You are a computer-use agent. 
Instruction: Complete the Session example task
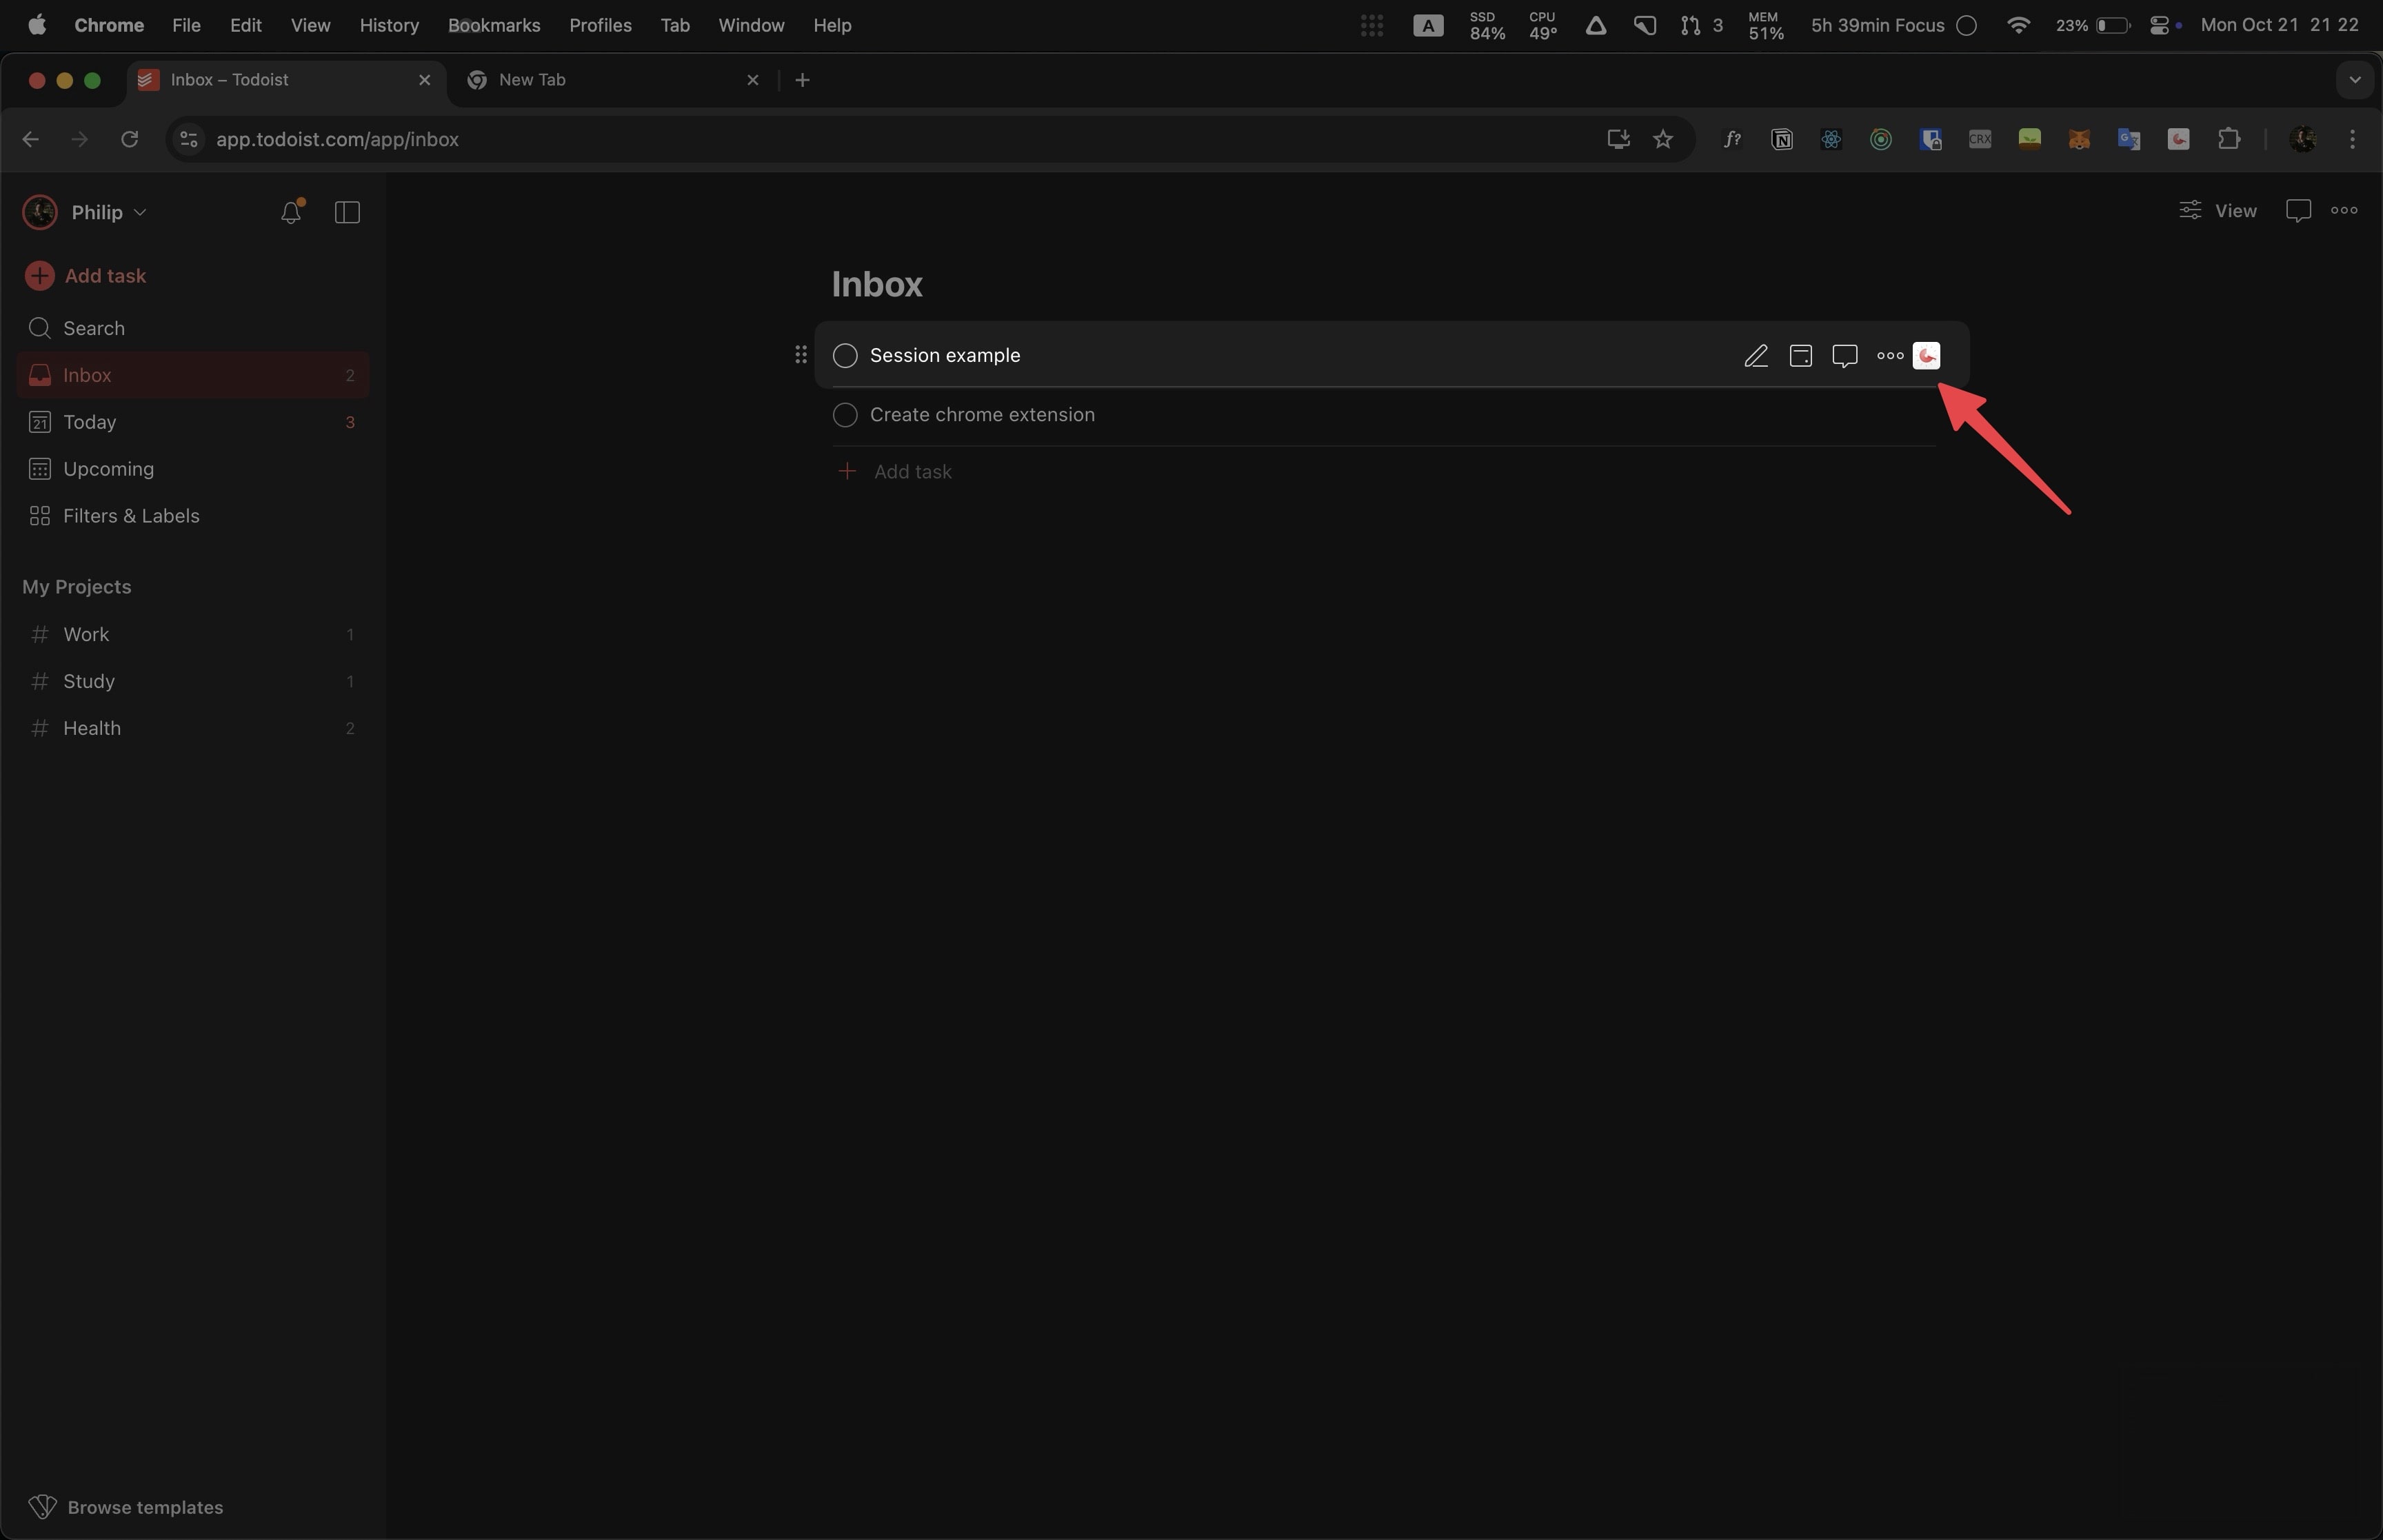tap(845, 356)
